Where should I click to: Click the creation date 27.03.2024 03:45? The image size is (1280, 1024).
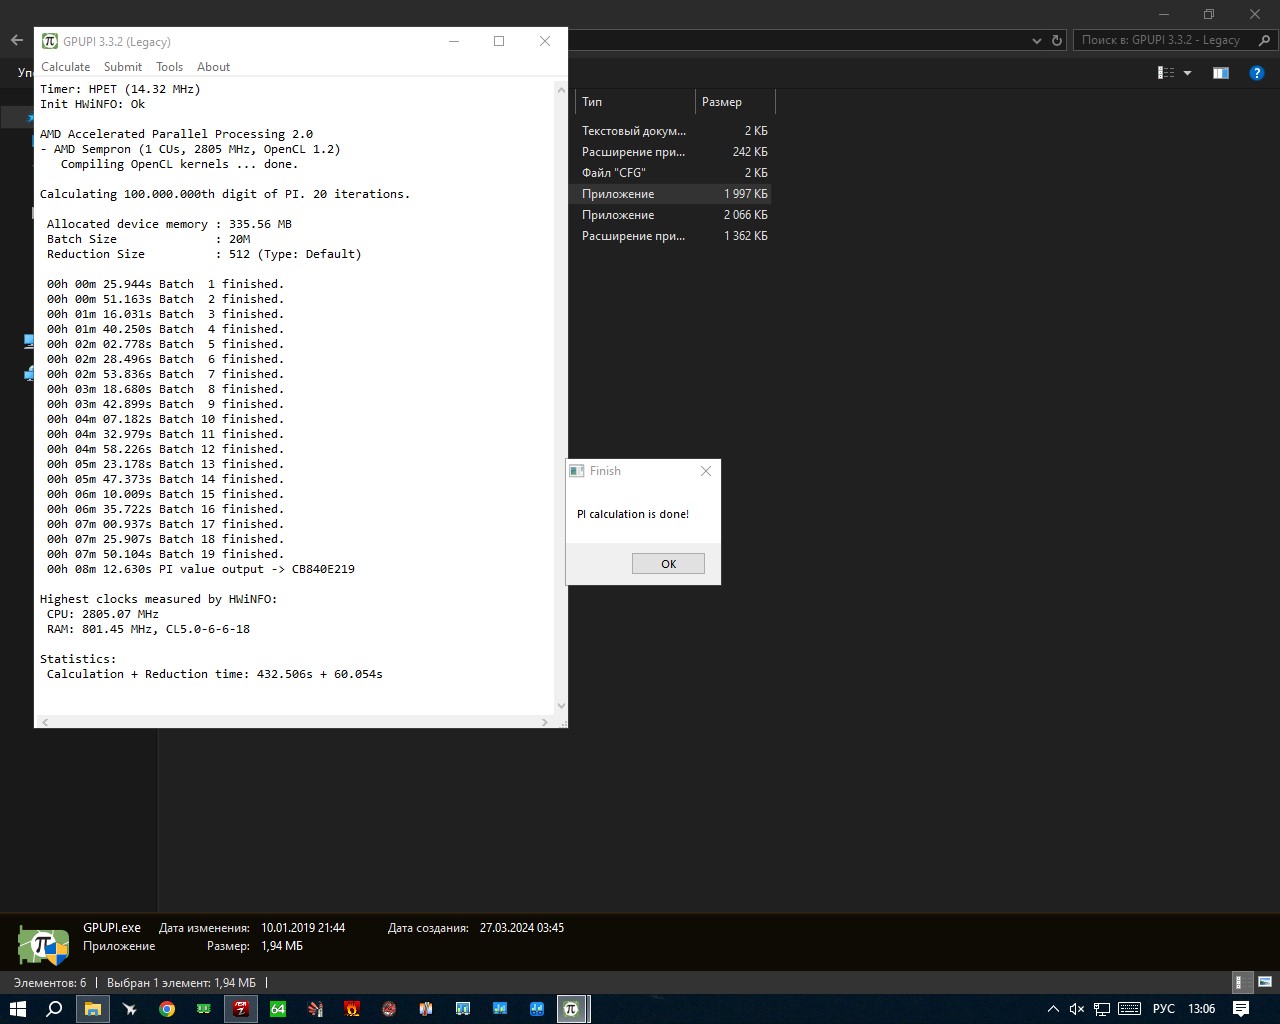(x=522, y=928)
